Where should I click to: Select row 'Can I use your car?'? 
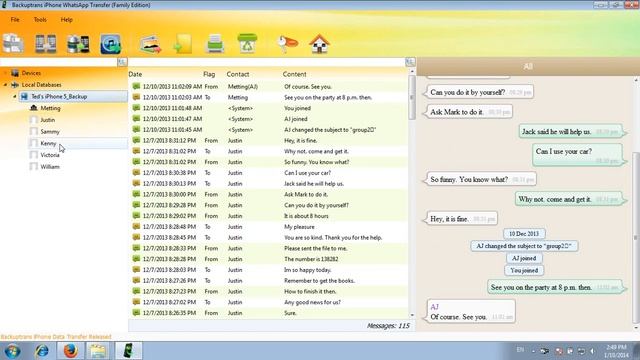point(268,173)
